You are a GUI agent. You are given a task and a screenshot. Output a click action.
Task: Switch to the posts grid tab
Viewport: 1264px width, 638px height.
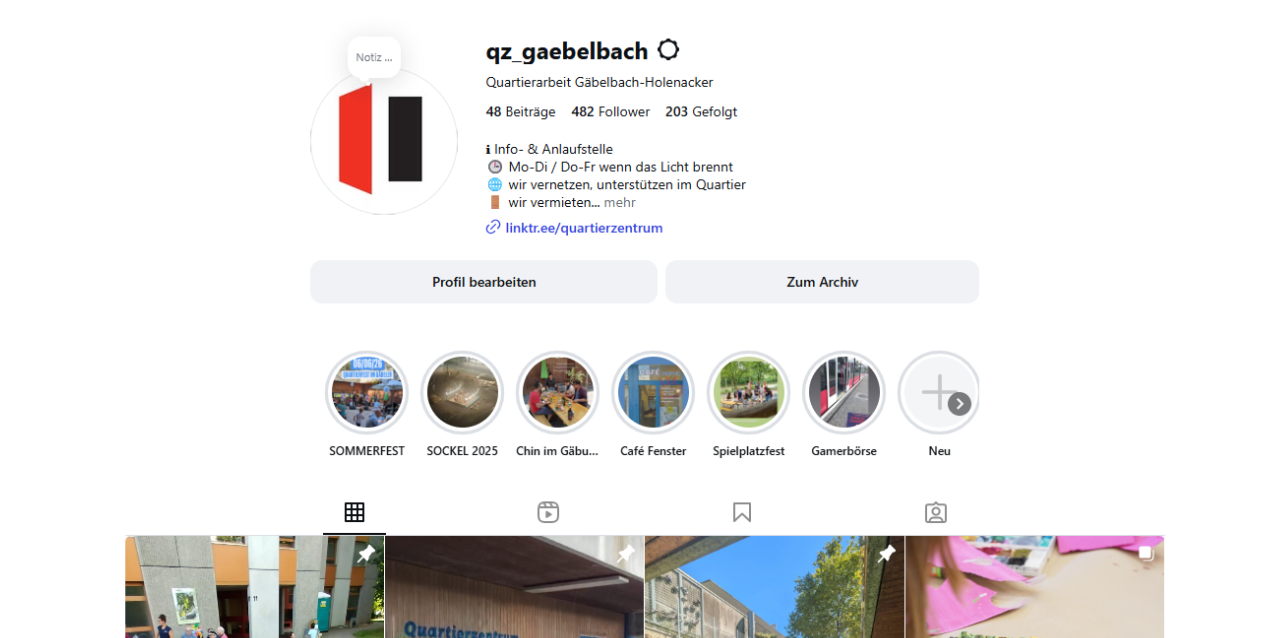[x=354, y=512]
